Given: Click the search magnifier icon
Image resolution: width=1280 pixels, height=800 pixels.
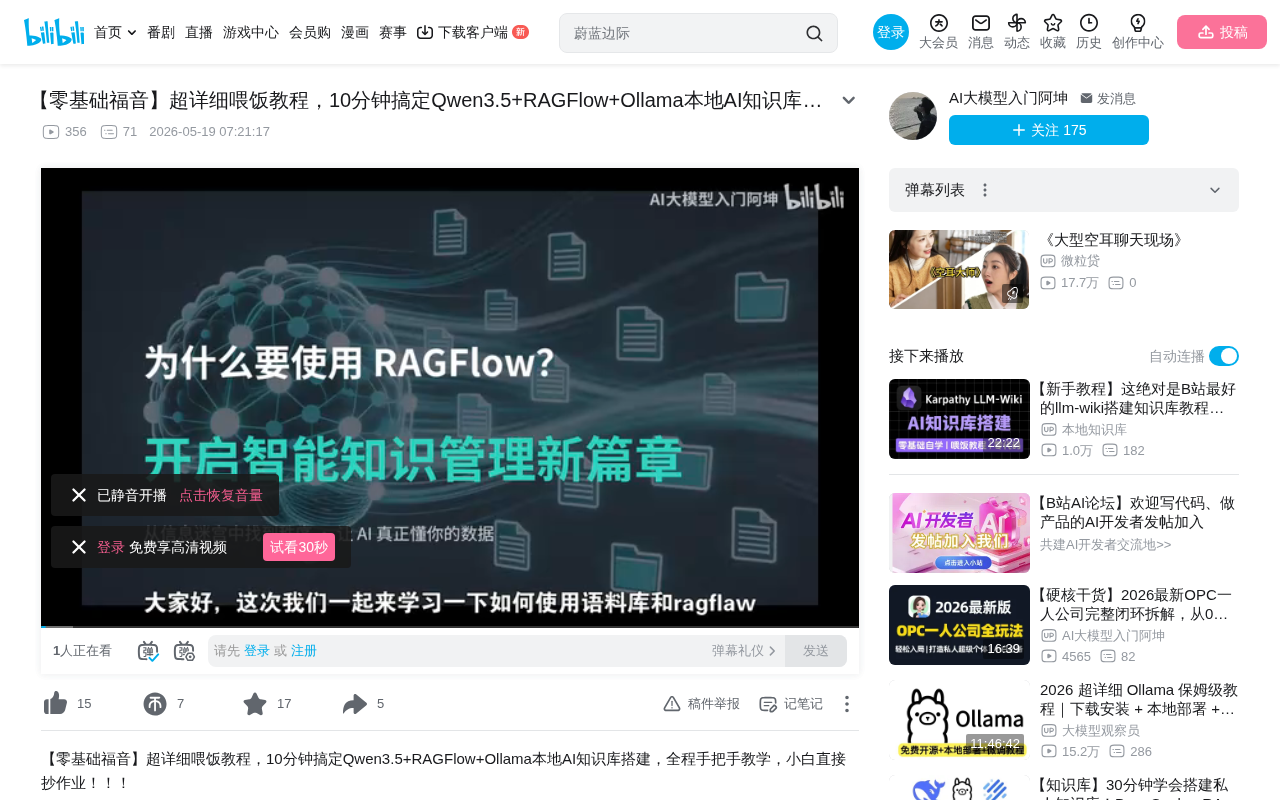Looking at the screenshot, I should pos(814,33).
